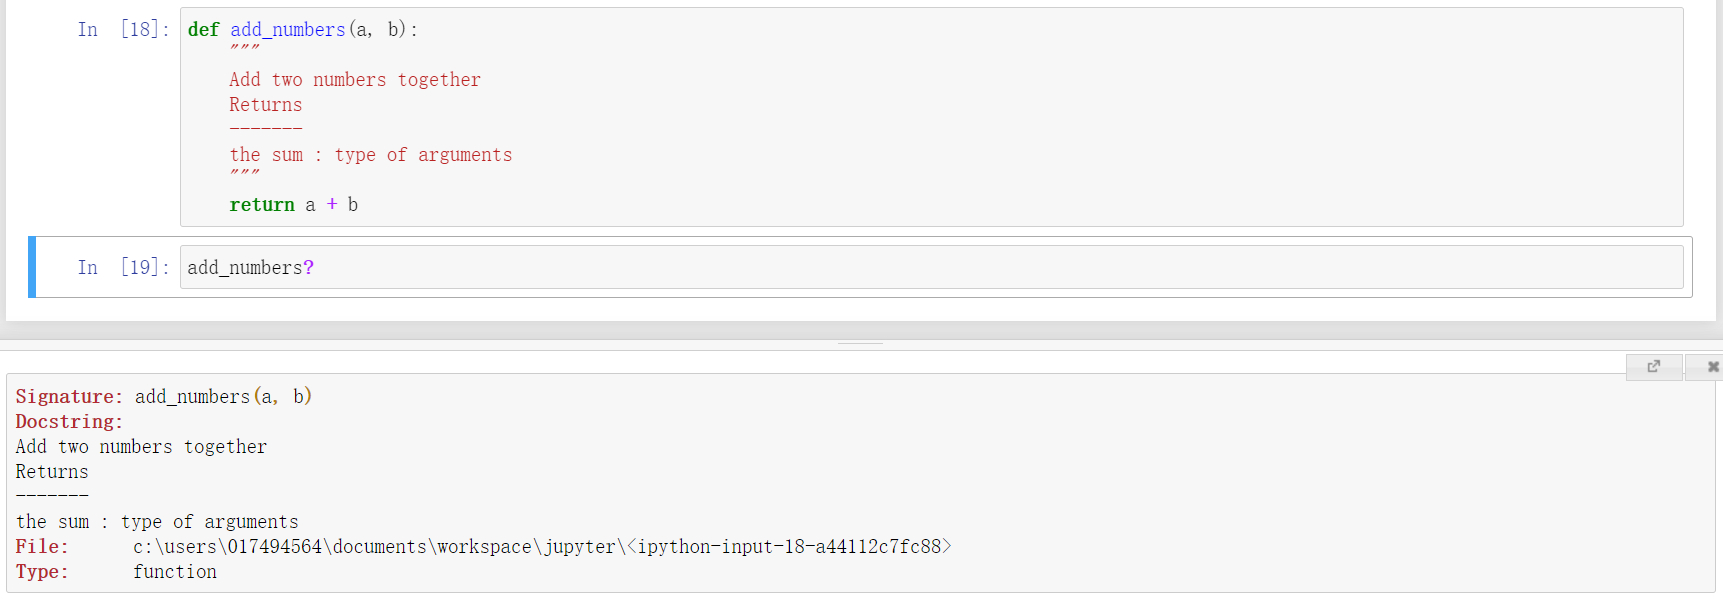
Task: Click the 'function' type value in pager
Action: click(175, 572)
